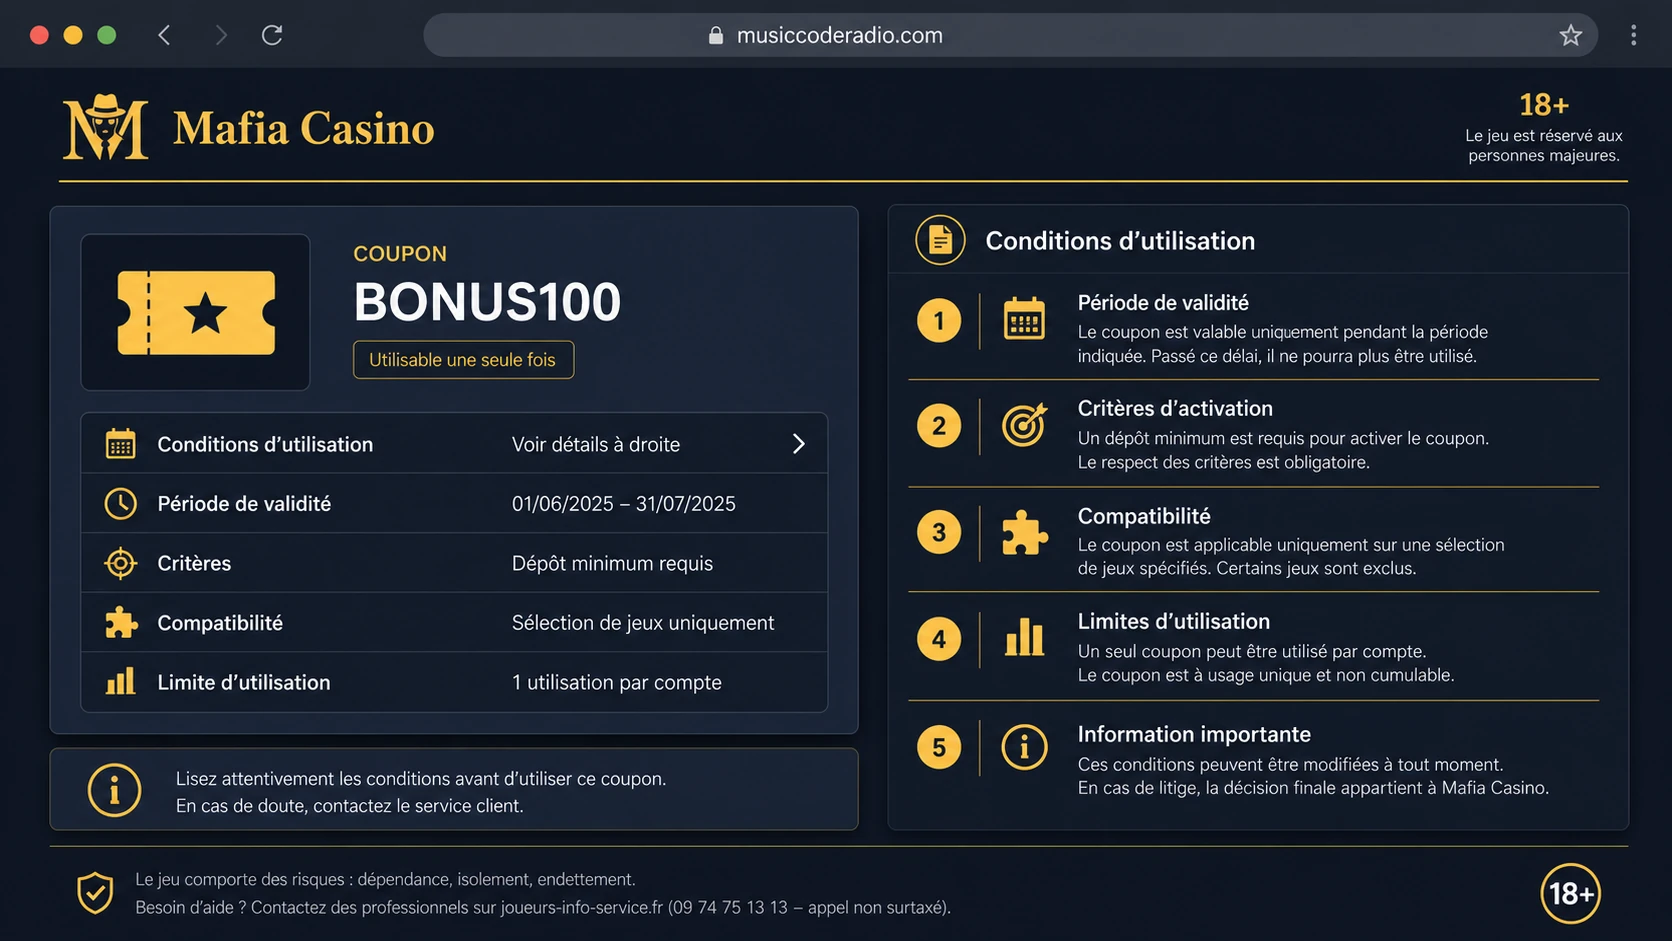The width and height of the screenshot is (1672, 941).
Task: Click 'Sélection de jeux uniquement' value
Action: (643, 623)
